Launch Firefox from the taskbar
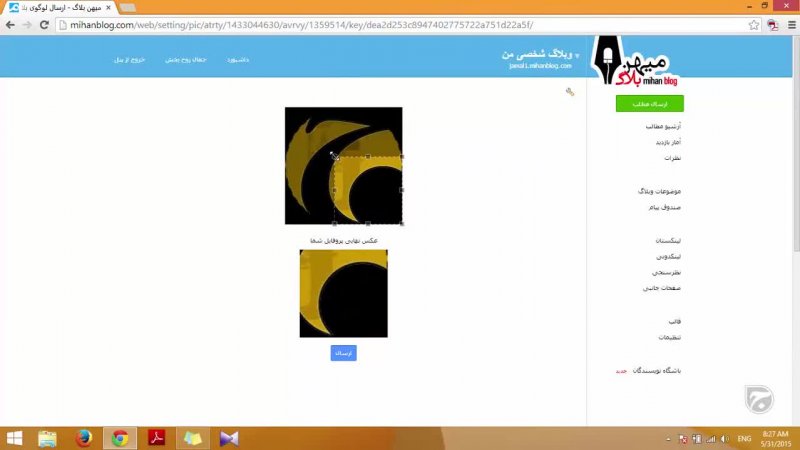 click(x=84, y=438)
